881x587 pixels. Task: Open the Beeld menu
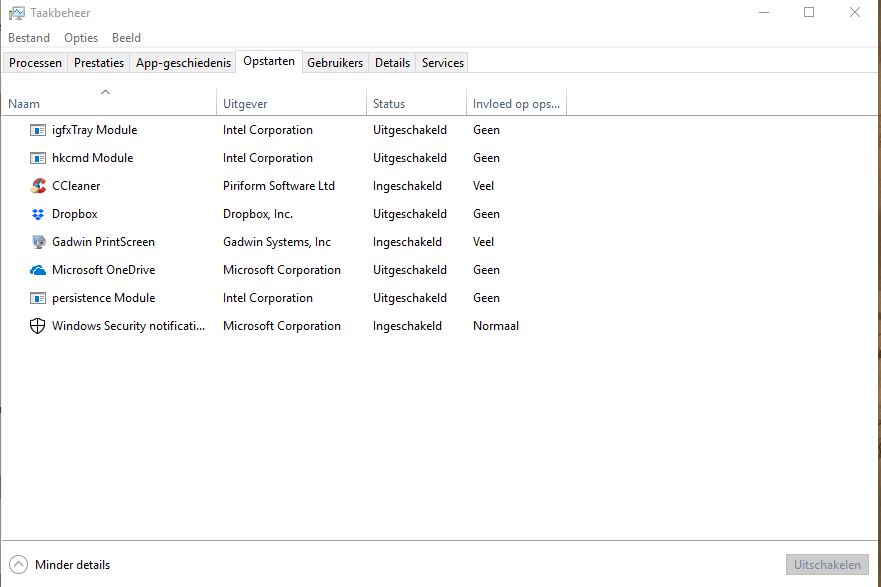coord(126,38)
